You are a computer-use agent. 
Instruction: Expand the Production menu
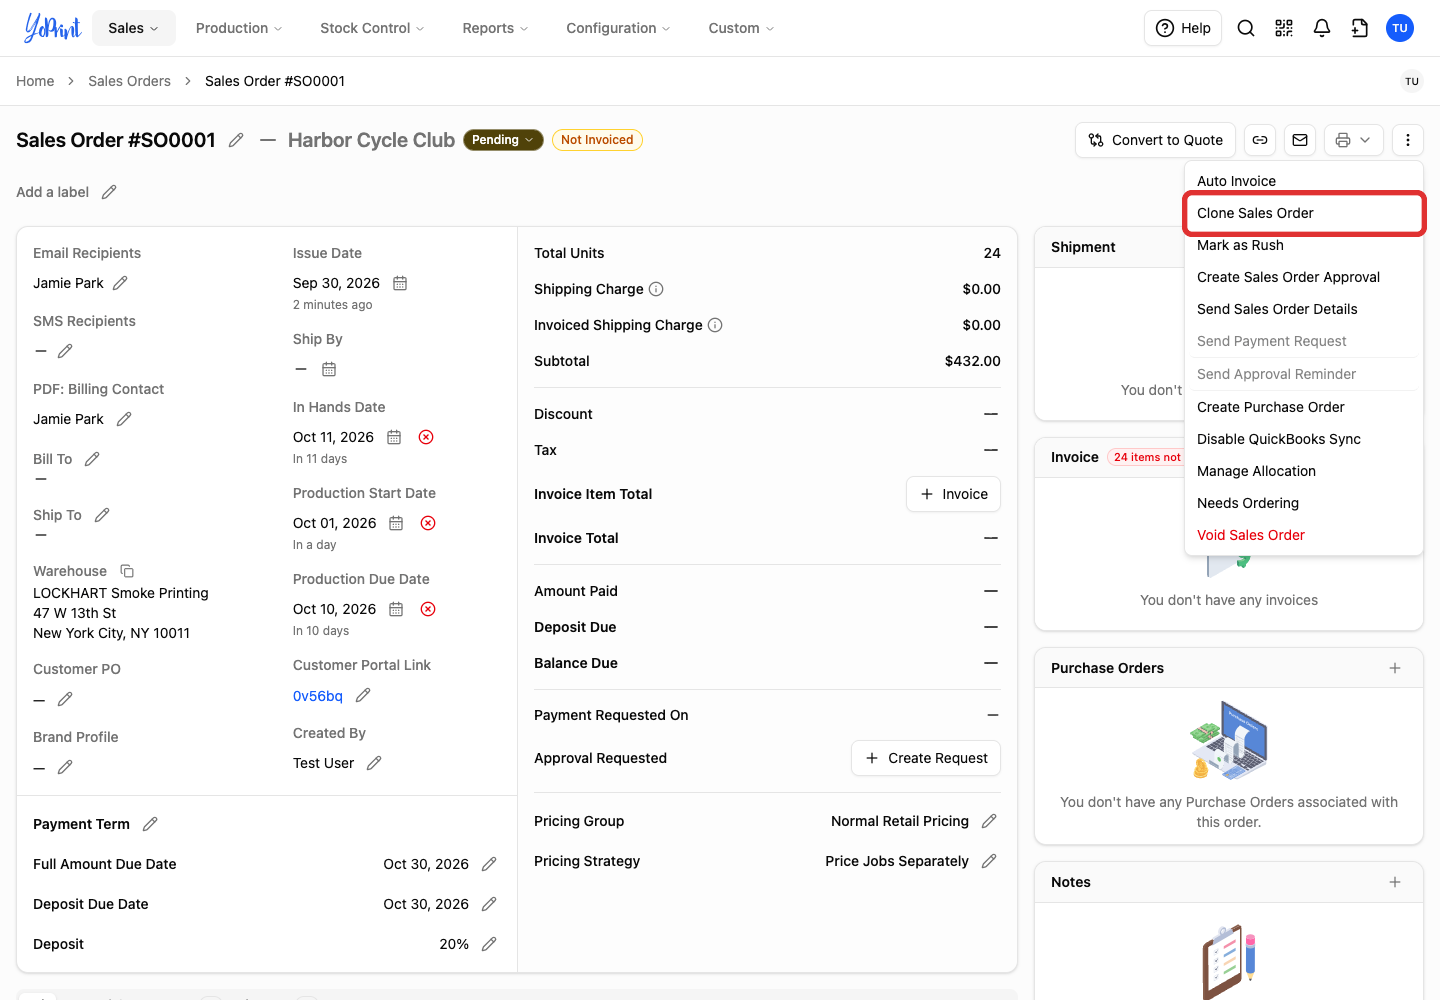coord(239,28)
